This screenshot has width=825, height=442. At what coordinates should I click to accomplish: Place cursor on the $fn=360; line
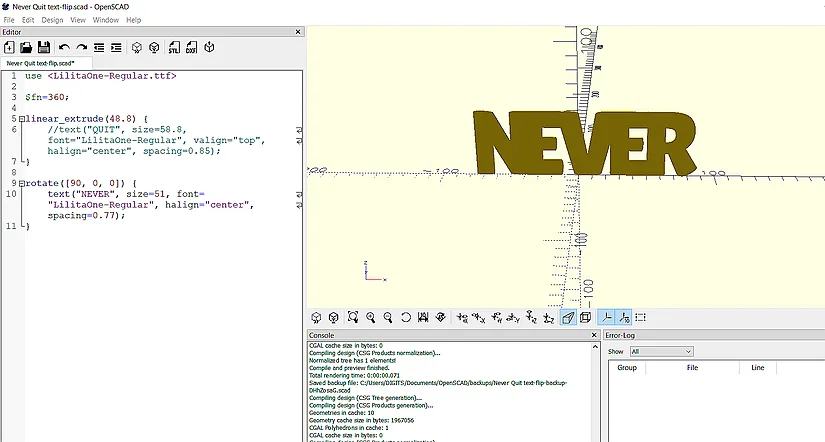point(47,97)
